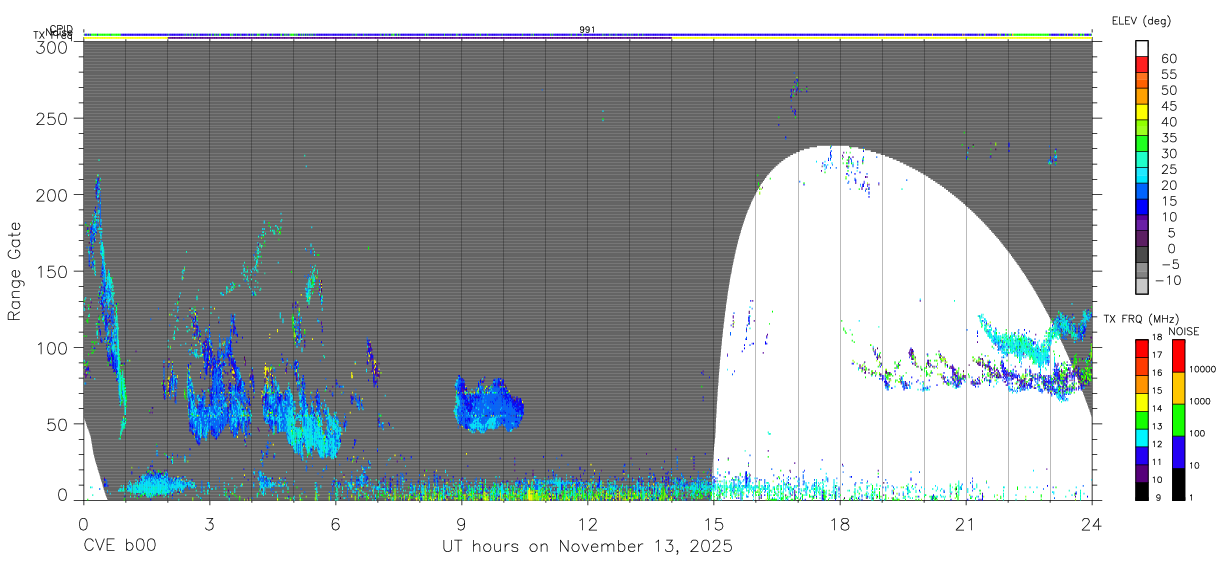The height and width of the screenshot is (567, 1228).
Task: Click the blue echo cluster near 9-10 UT
Action: pos(488,405)
